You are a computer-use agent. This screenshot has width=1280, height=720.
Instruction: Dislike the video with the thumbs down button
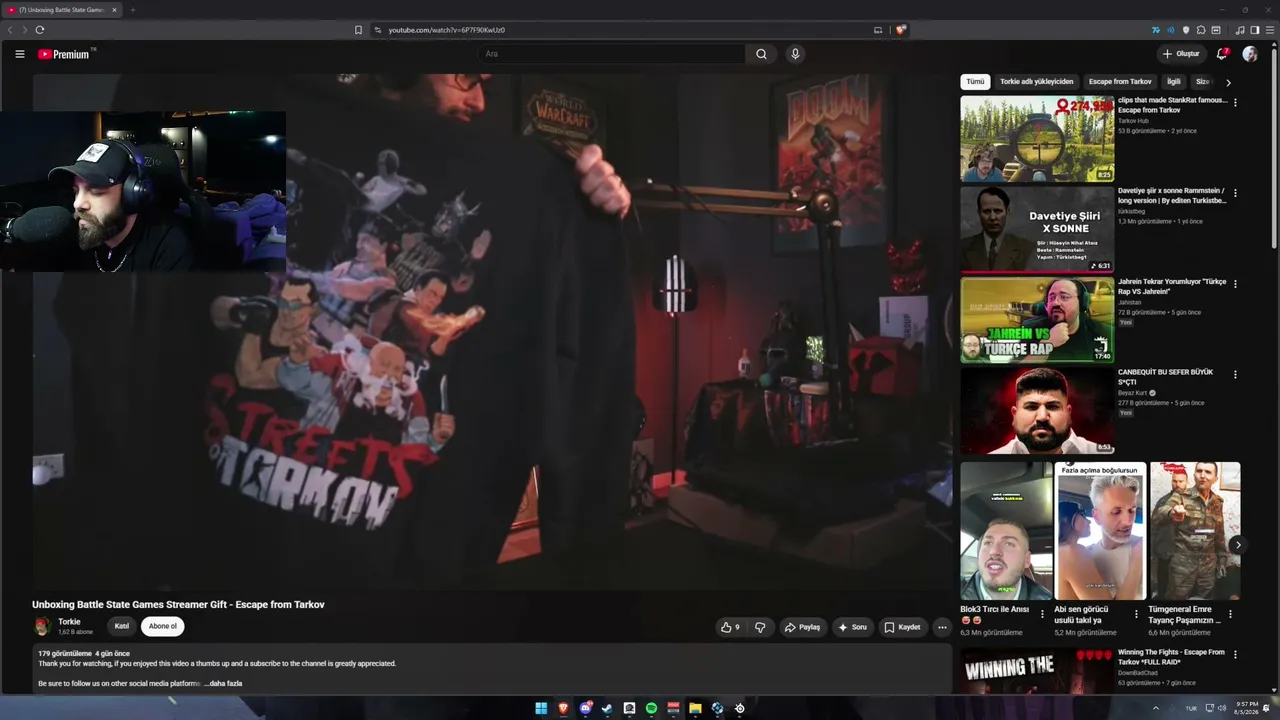coord(760,627)
